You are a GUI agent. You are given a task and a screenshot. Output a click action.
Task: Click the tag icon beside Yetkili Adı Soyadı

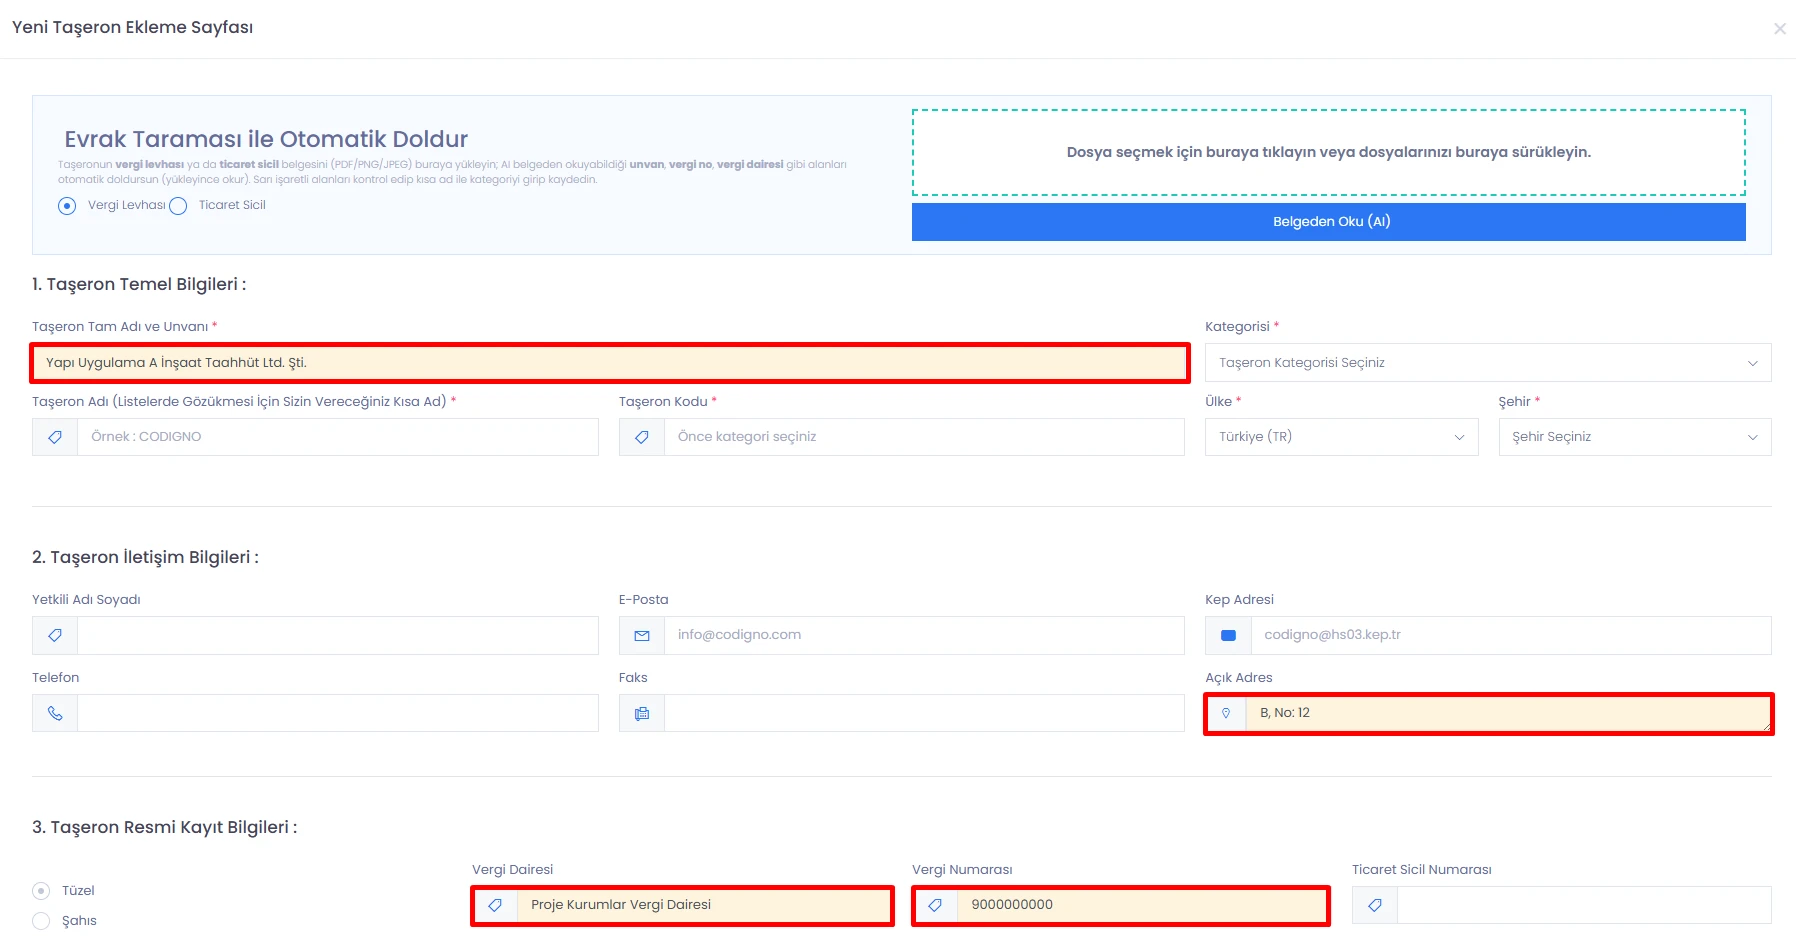tap(55, 635)
